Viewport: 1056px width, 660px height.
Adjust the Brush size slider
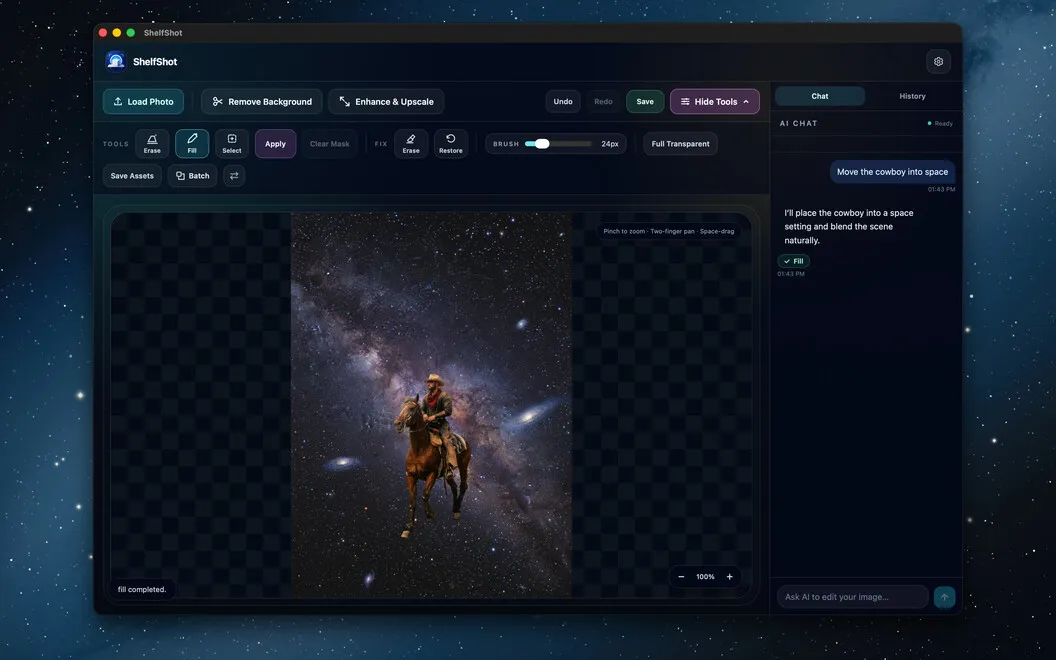pyautogui.click(x=558, y=143)
